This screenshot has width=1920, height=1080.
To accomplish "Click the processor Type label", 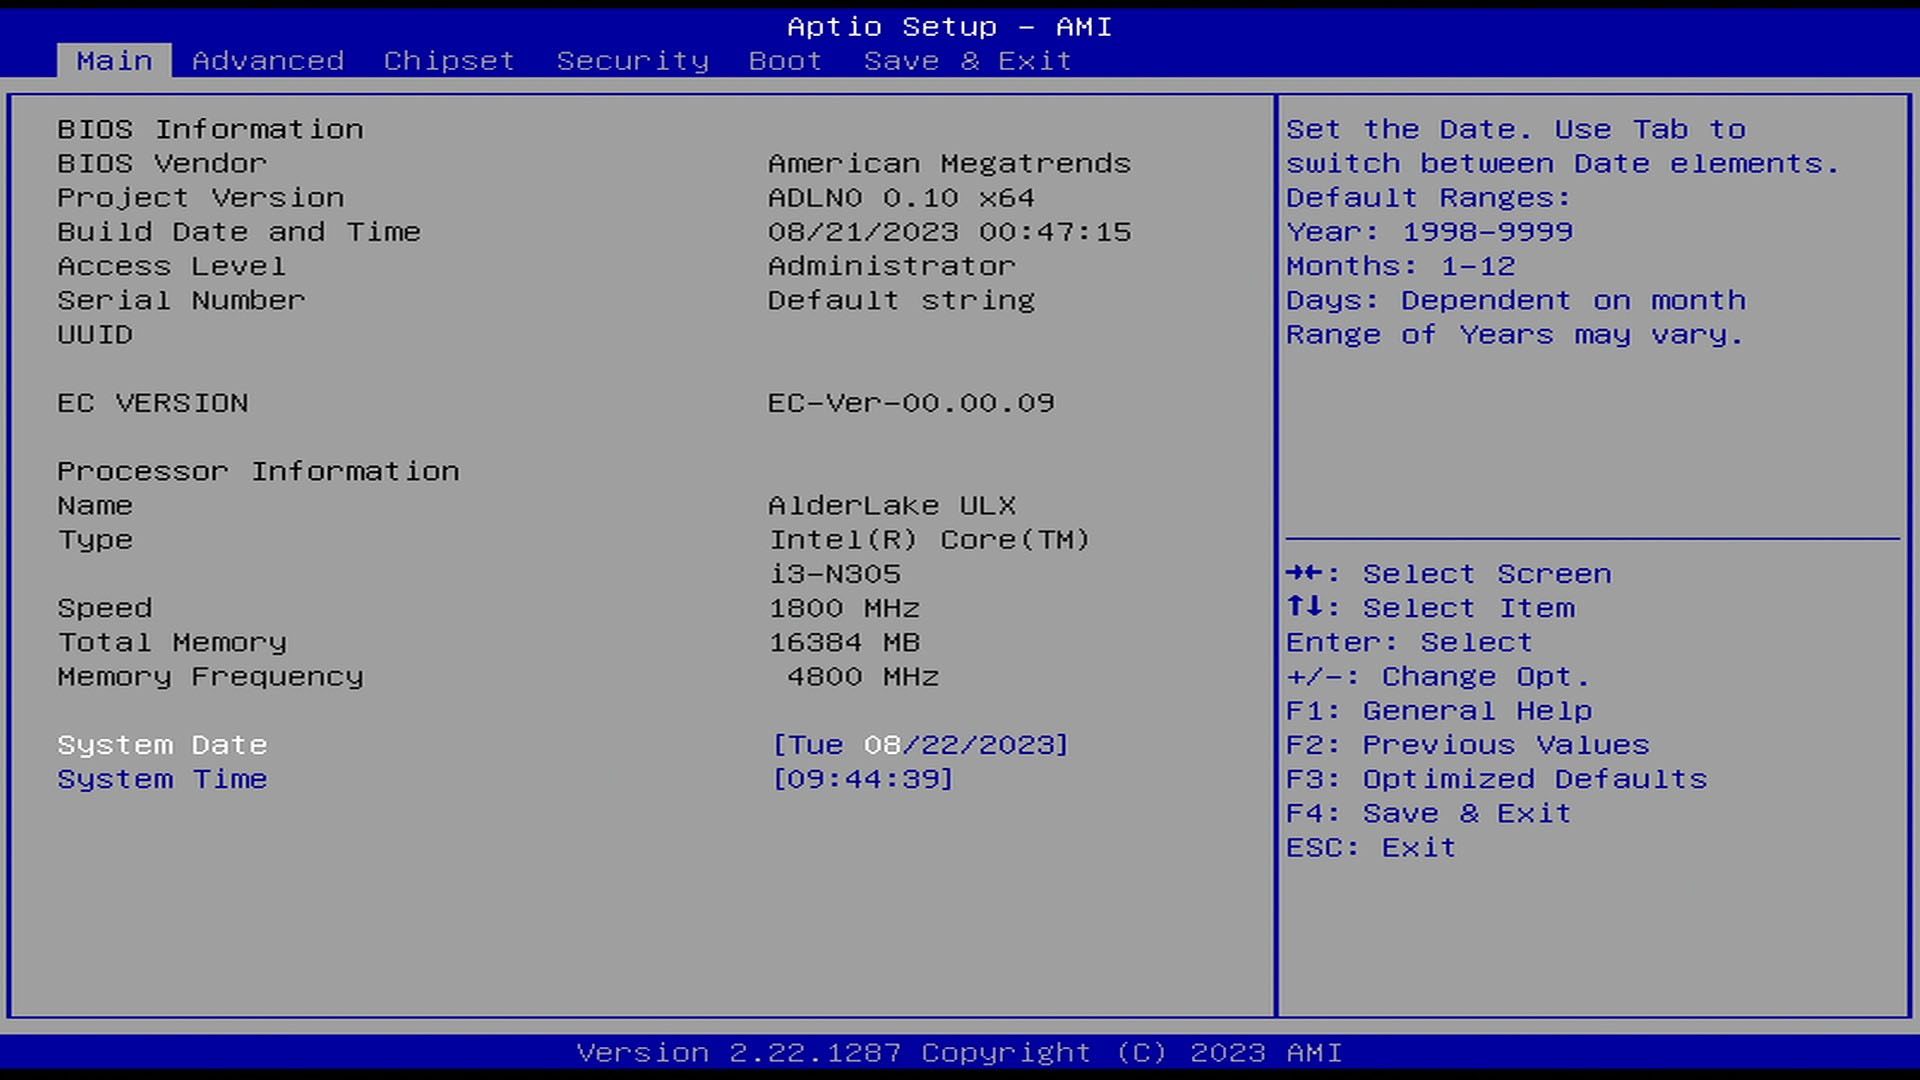I will click(95, 540).
